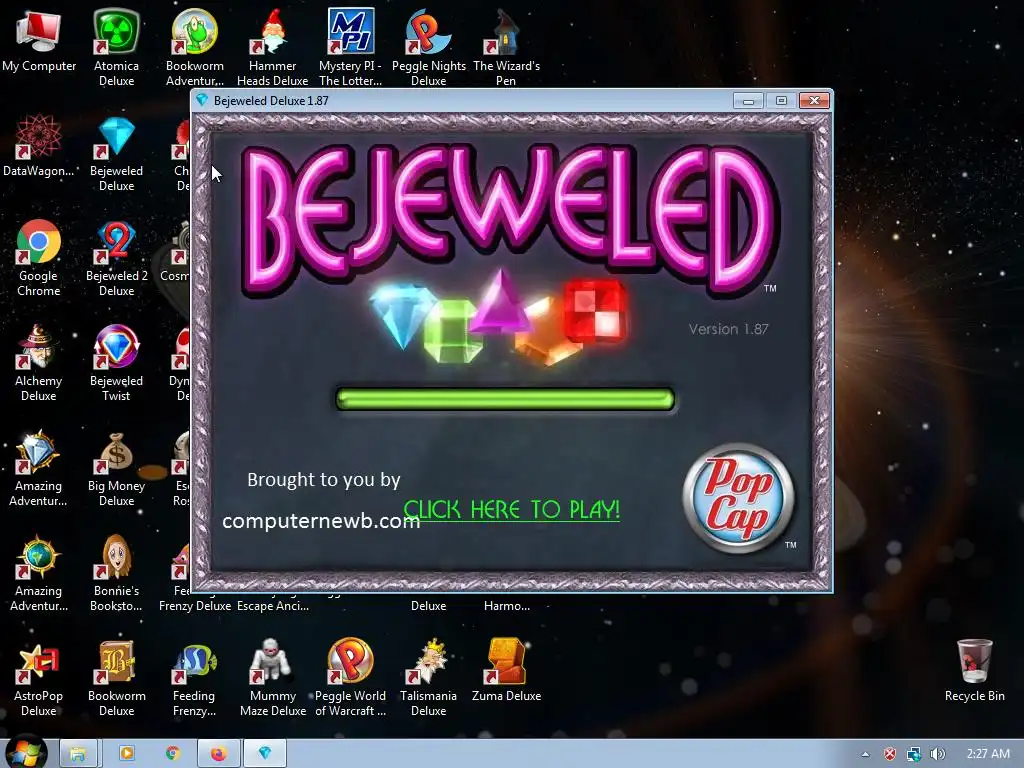
Task: Select Bejeweled Deluxe desktop shortcut
Action: click(x=116, y=153)
